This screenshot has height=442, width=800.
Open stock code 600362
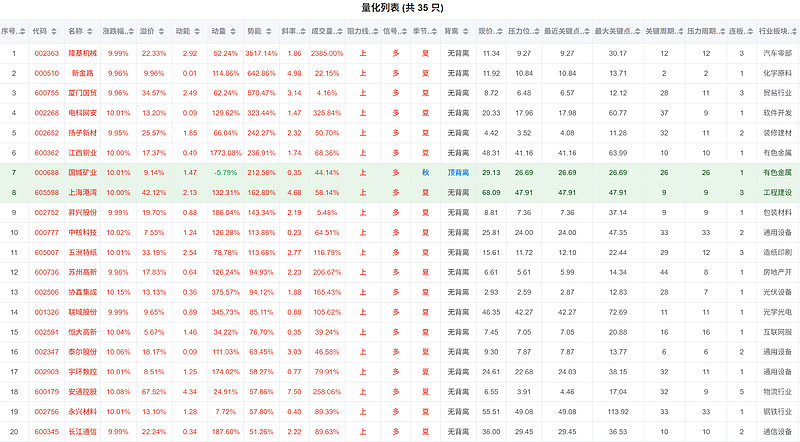[x=46, y=153]
